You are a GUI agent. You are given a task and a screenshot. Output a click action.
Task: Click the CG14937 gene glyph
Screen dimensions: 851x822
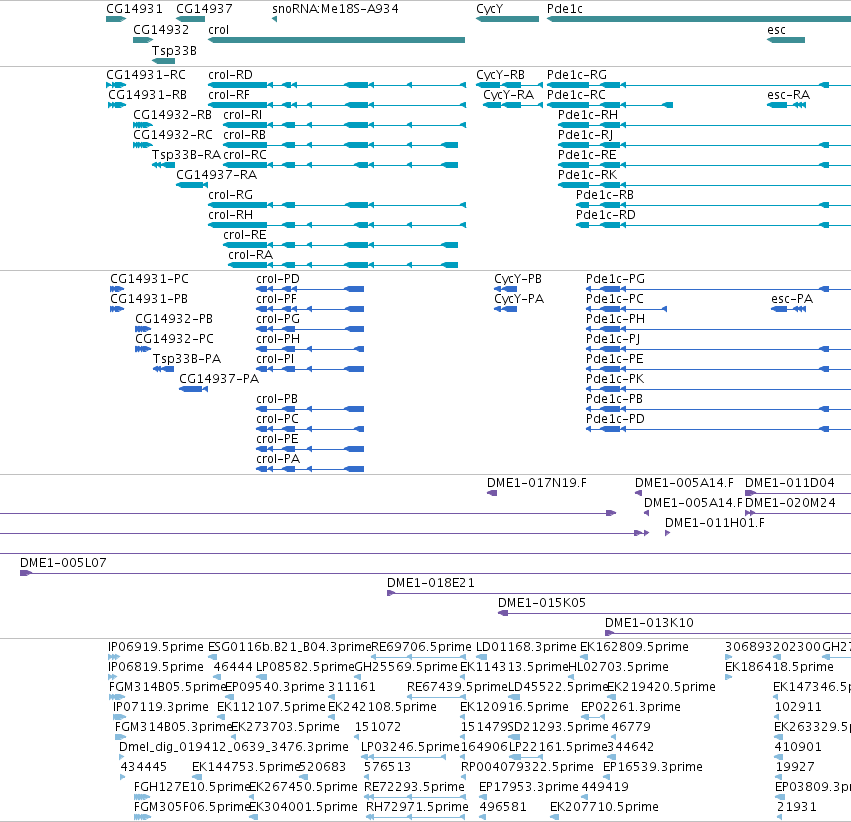(x=190, y=19)
